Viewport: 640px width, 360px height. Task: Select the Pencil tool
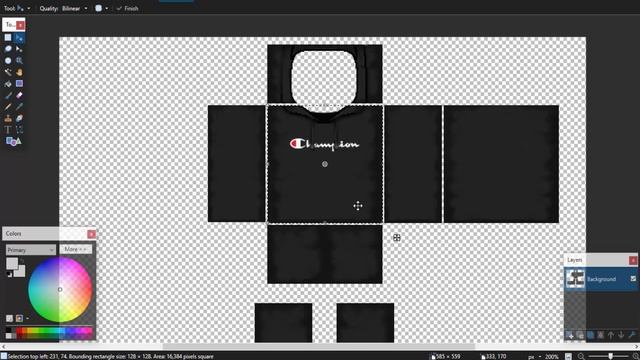tap(8, 107)
